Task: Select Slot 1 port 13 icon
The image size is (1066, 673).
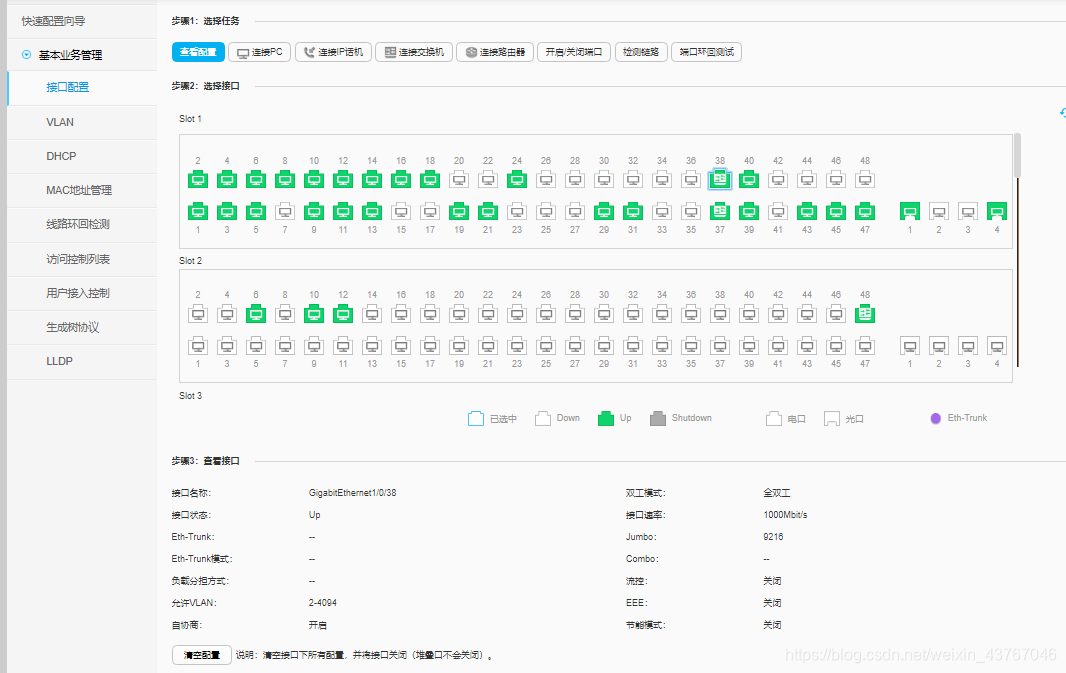Action: pyautogui.click(x=372, y=211)
